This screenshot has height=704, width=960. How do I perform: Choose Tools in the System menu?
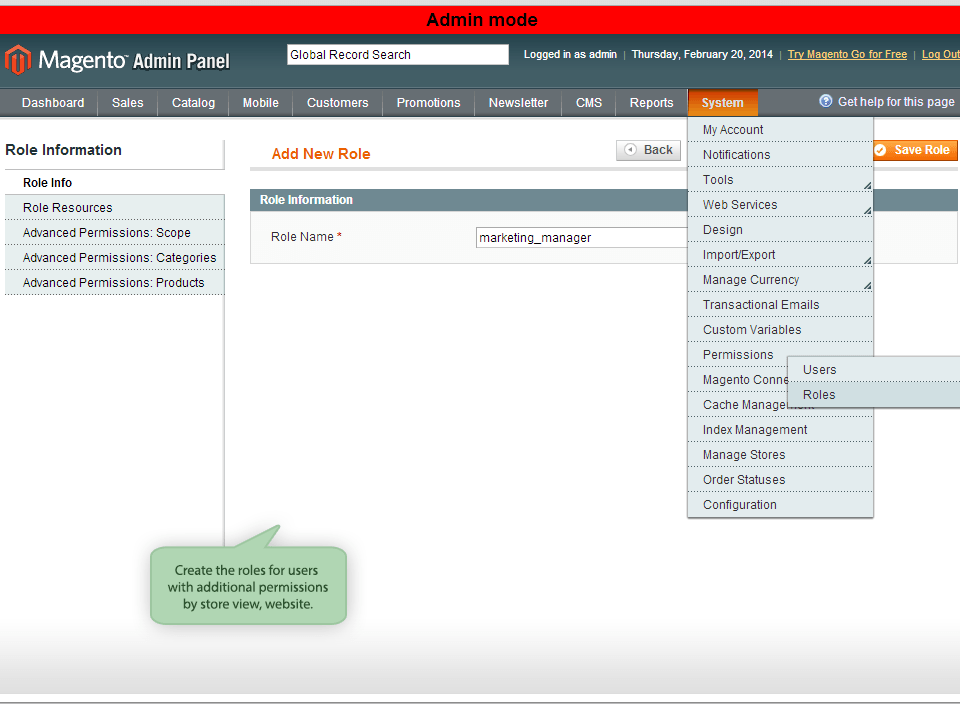point(780,180)
